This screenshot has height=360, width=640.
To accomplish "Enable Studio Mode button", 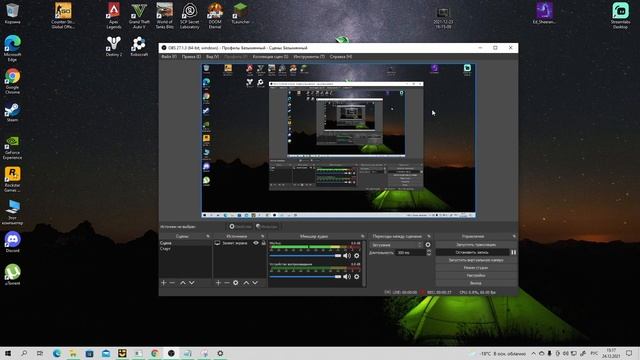I will 476,268.
